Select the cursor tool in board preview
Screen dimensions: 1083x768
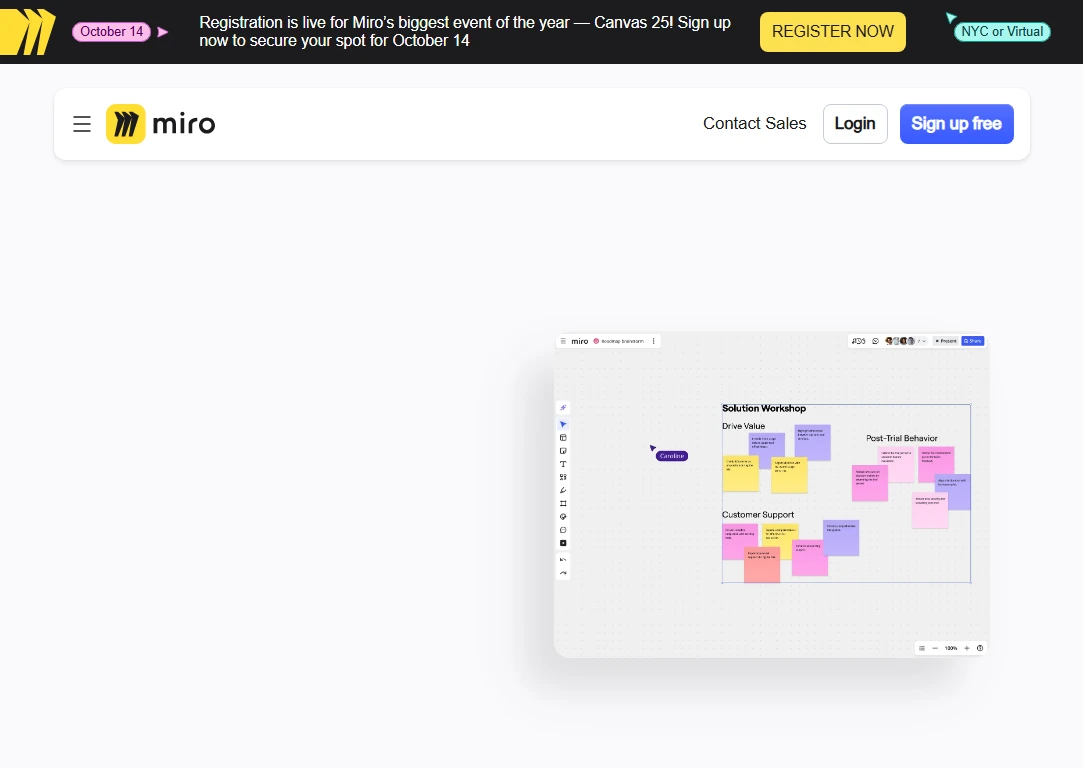coord(563,424)
